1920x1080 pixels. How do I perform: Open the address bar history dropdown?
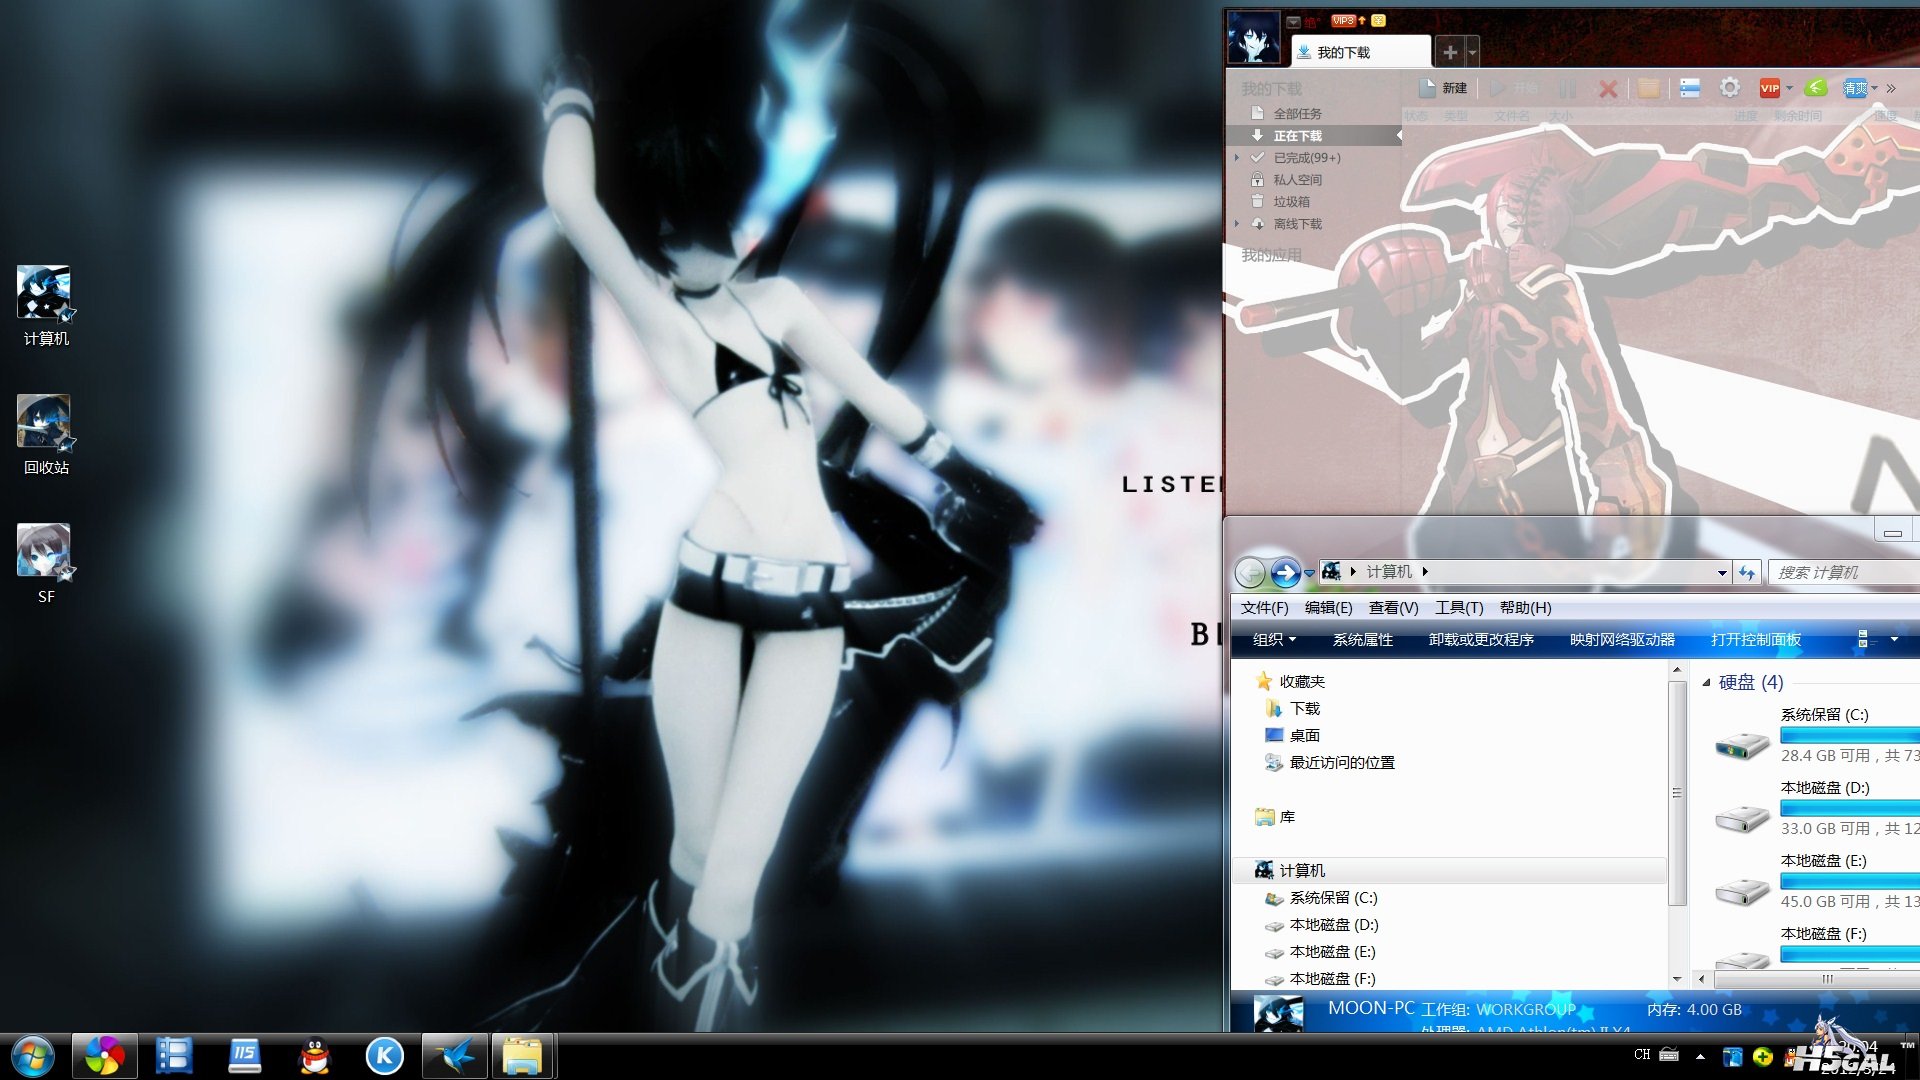pos(1722,573)
